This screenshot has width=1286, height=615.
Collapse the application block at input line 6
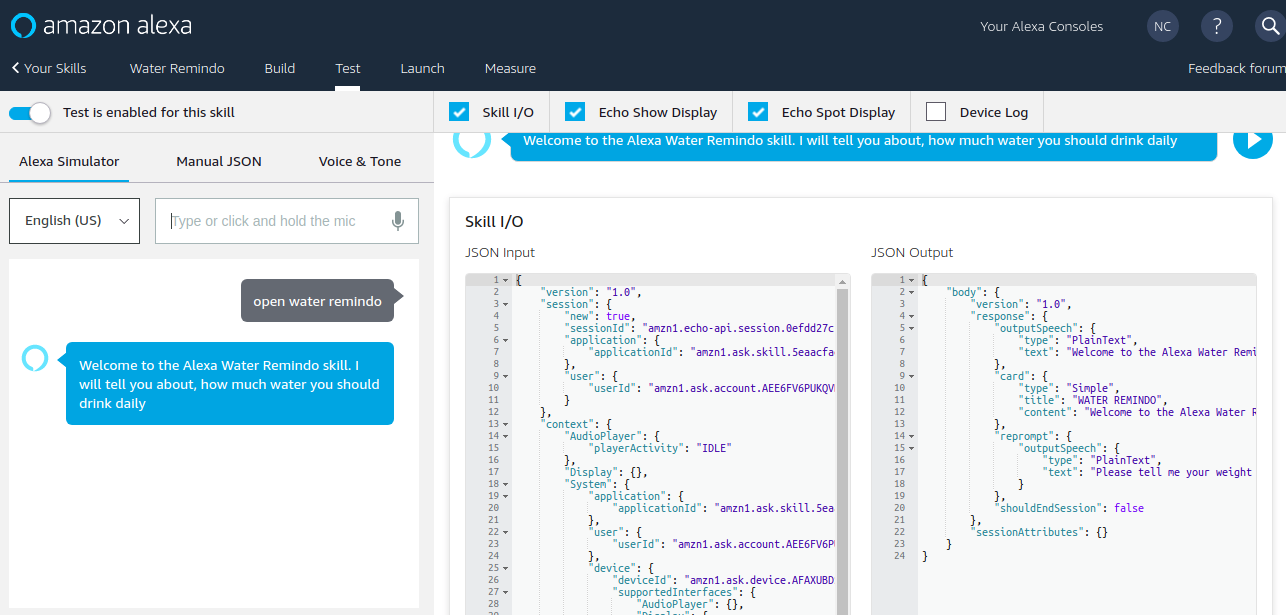pyautogui.click(x=506, y=340)
